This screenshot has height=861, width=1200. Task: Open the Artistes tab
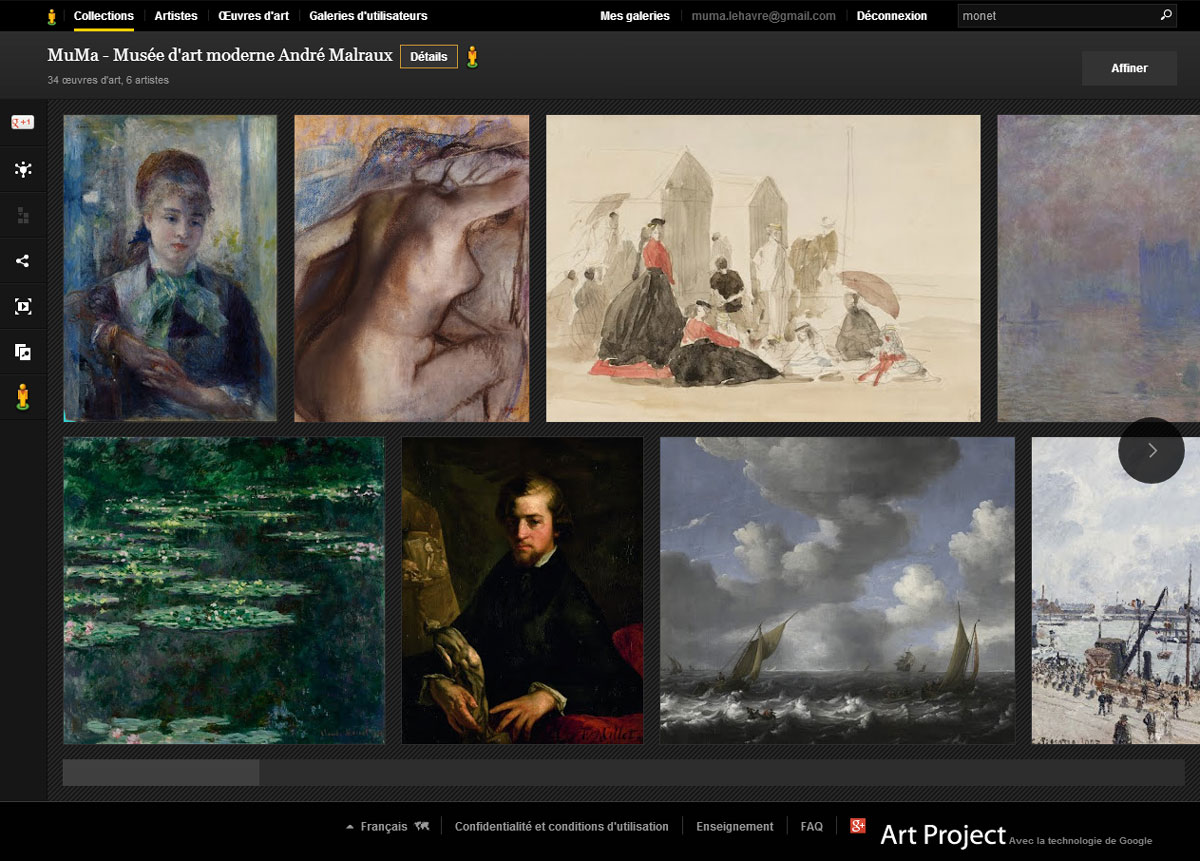coord(176,16)
